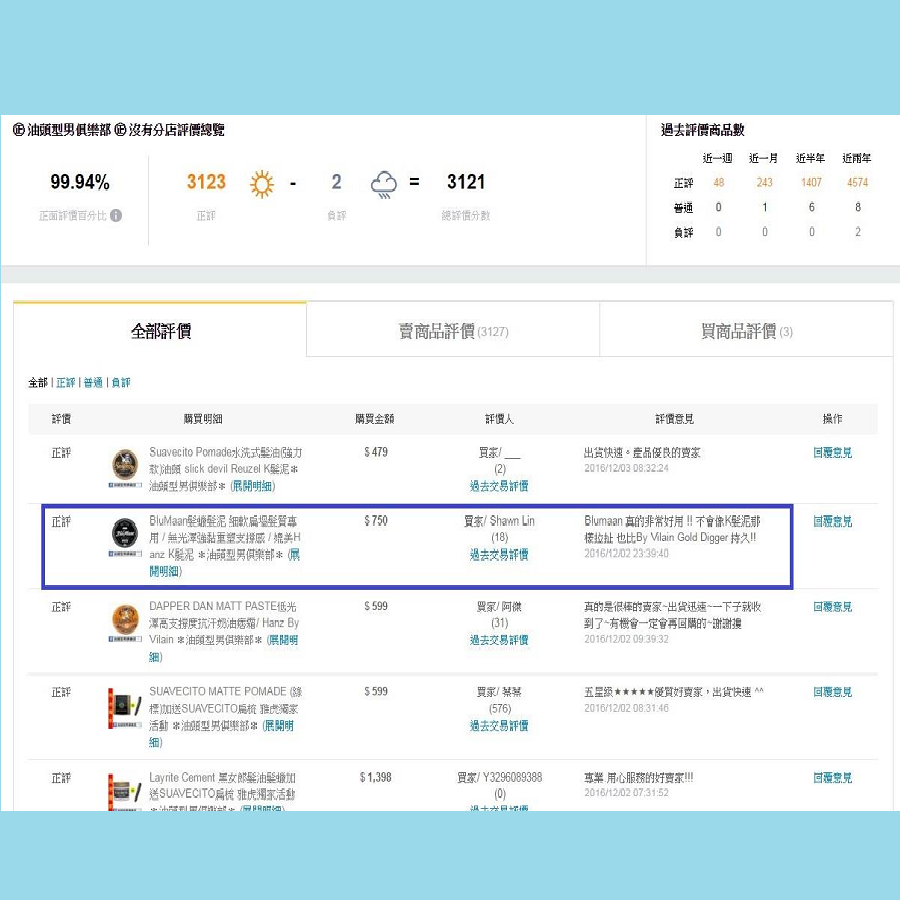
Task: Click 回覆意見 for Shawn Lin's review
Action: point(832,521)
